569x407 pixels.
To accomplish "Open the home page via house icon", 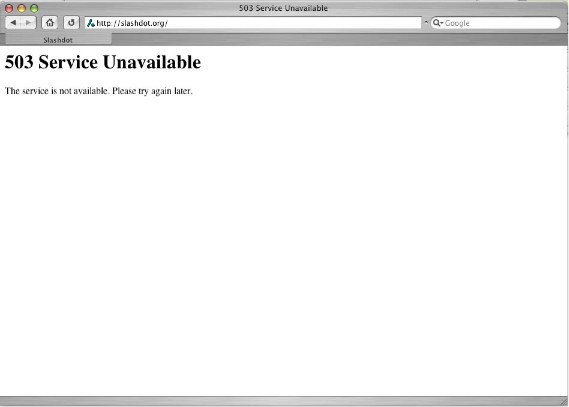I will coord(50,23).
